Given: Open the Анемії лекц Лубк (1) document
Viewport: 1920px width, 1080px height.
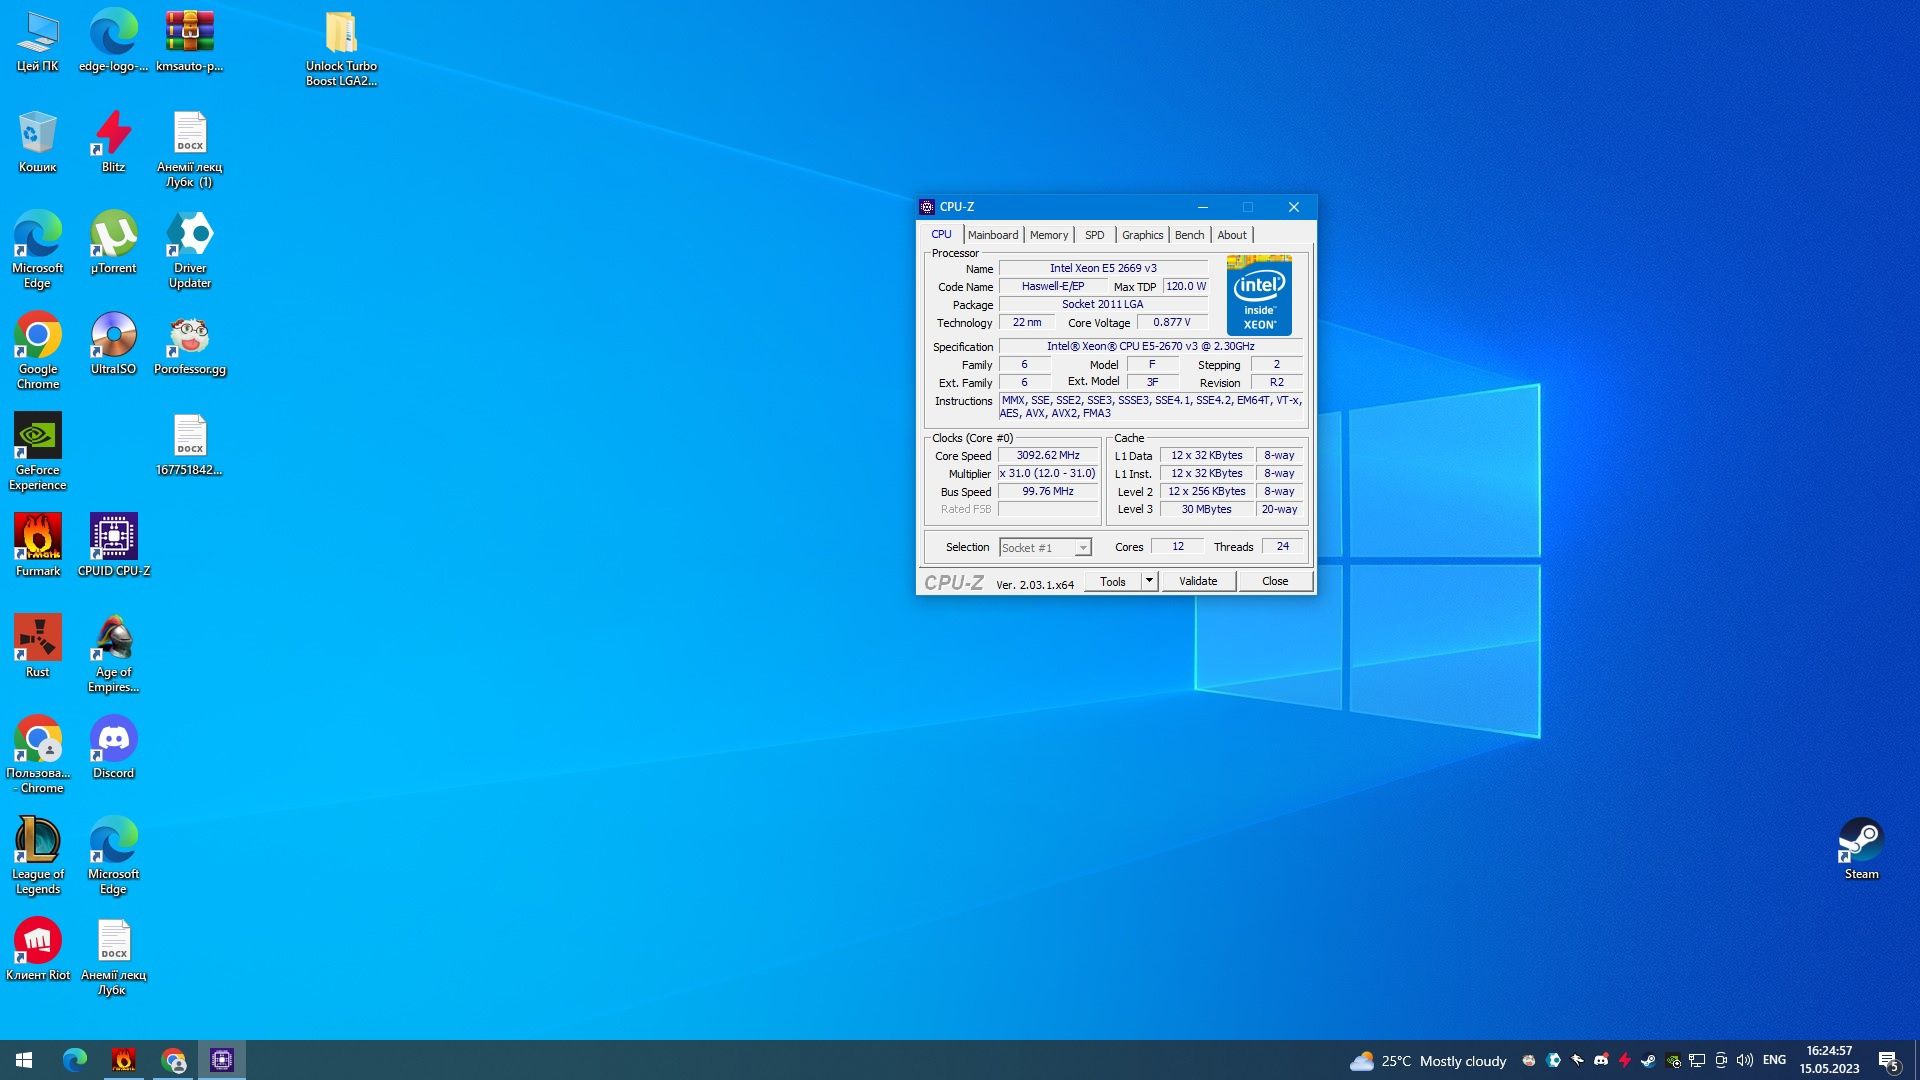Looking at the screenshot, I should pyautogui.click(x=189, y=149).
